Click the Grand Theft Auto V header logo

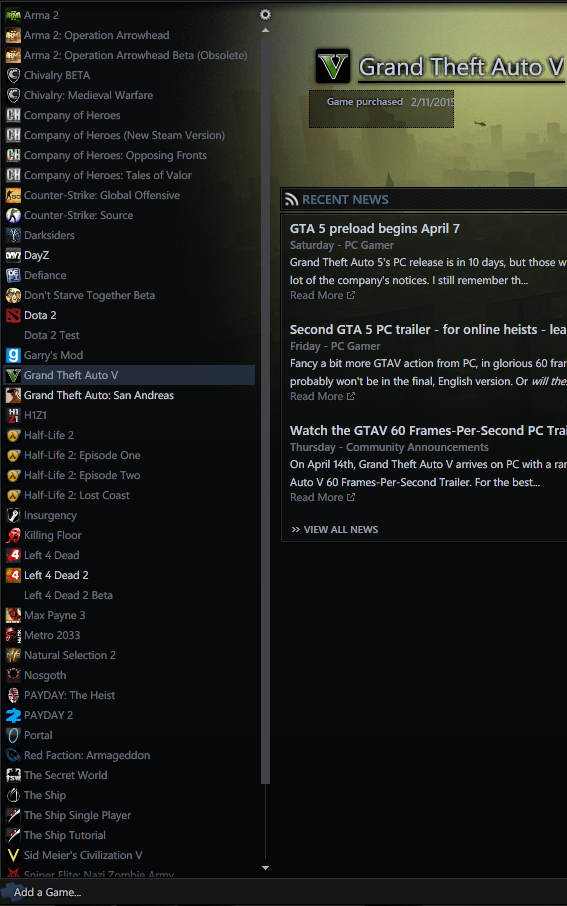pos(333,66)
